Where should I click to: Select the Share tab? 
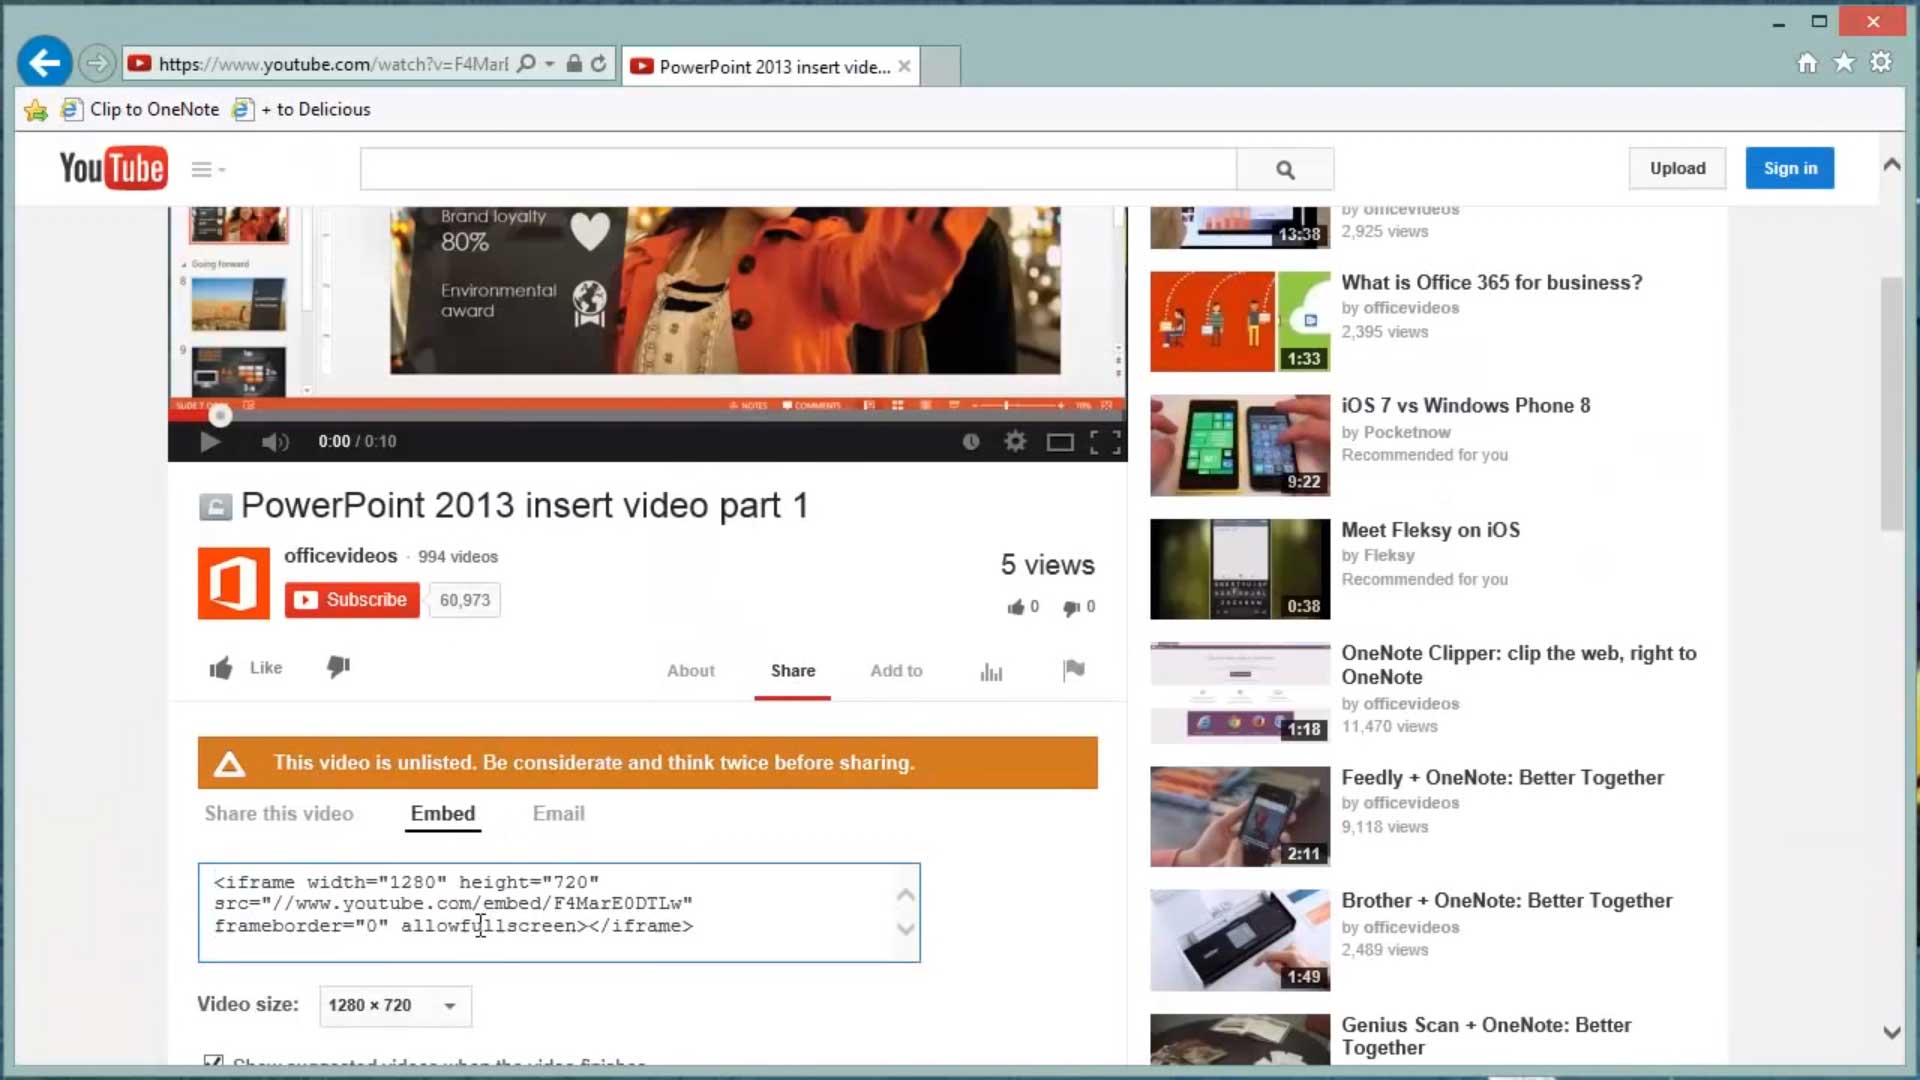coord(793,671)
